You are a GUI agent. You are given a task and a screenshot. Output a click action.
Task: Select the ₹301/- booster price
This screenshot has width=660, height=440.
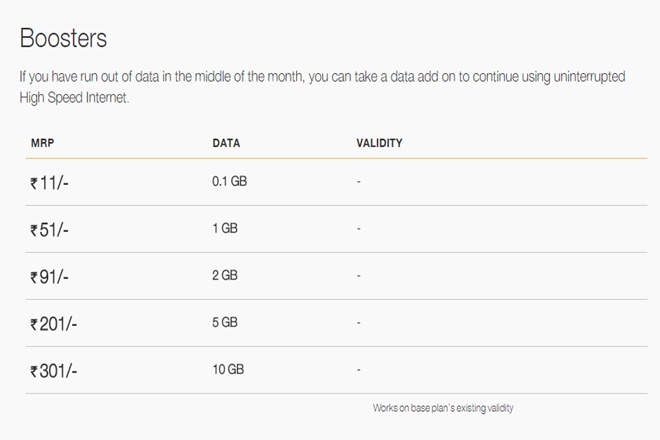[54, 371]
